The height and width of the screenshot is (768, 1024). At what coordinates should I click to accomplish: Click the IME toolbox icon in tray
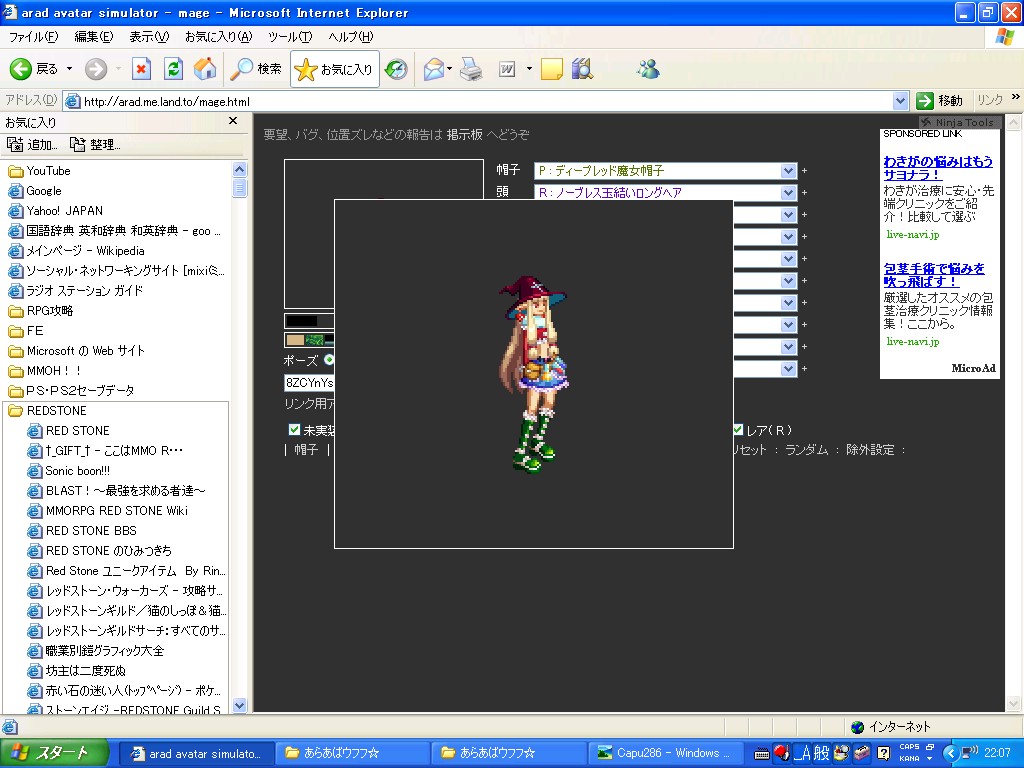pyautogui.click(x=862, y=753)
